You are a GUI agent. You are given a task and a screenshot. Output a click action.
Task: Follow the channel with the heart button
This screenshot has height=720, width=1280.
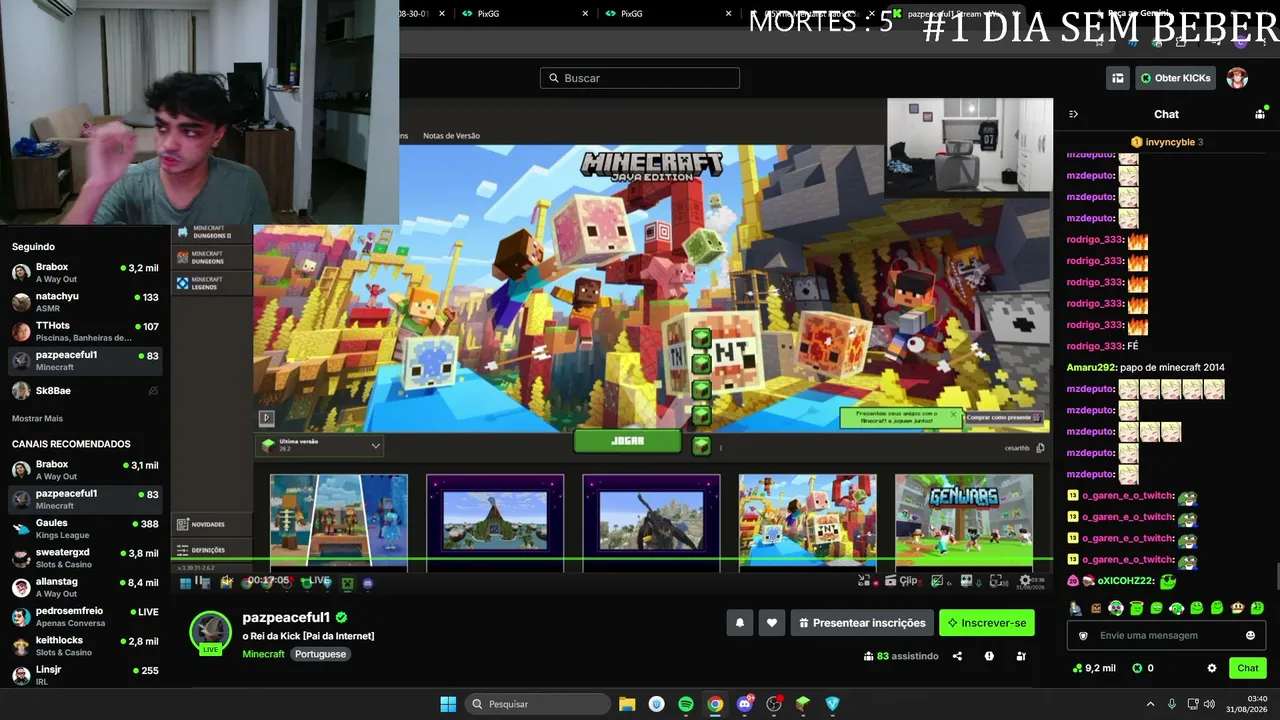pyautogui.click(x=771, y=623)
